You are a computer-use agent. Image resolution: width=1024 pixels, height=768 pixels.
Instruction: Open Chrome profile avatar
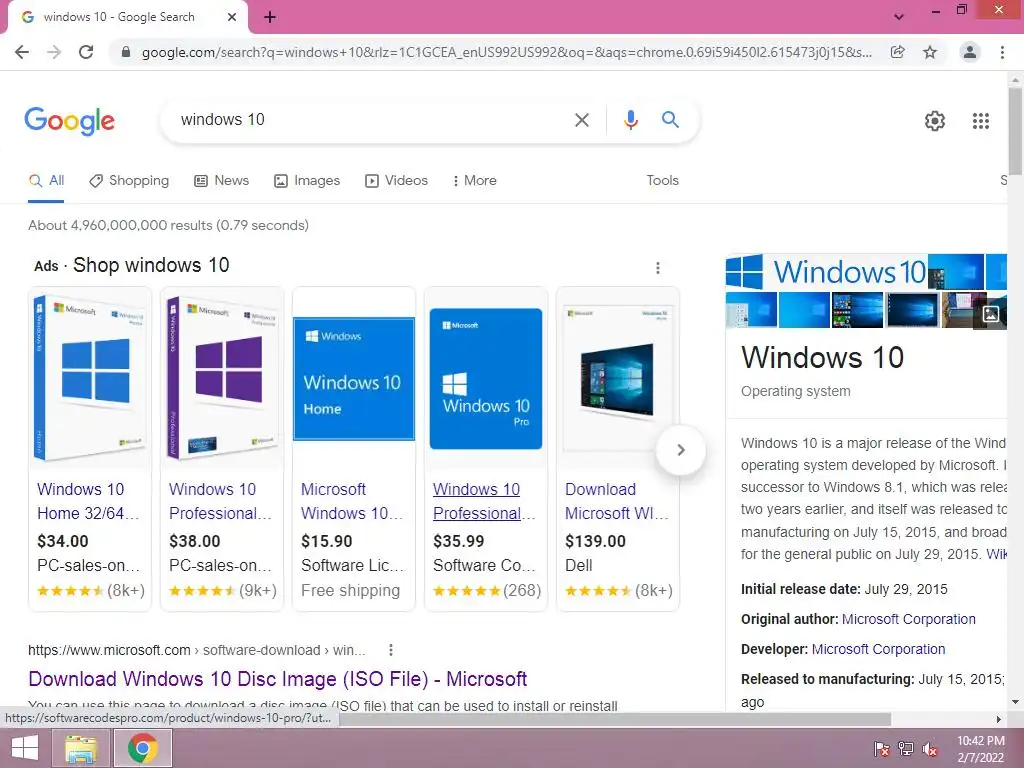pyautogui.click(x=970, y=52)
